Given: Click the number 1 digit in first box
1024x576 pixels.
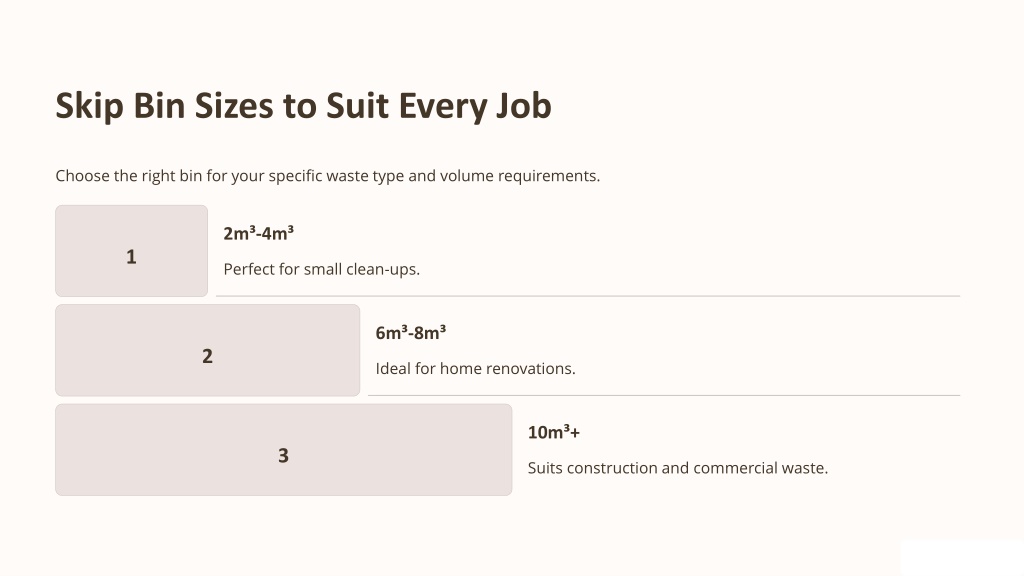Looking at the screenshot, I should (x=131, y=257).
